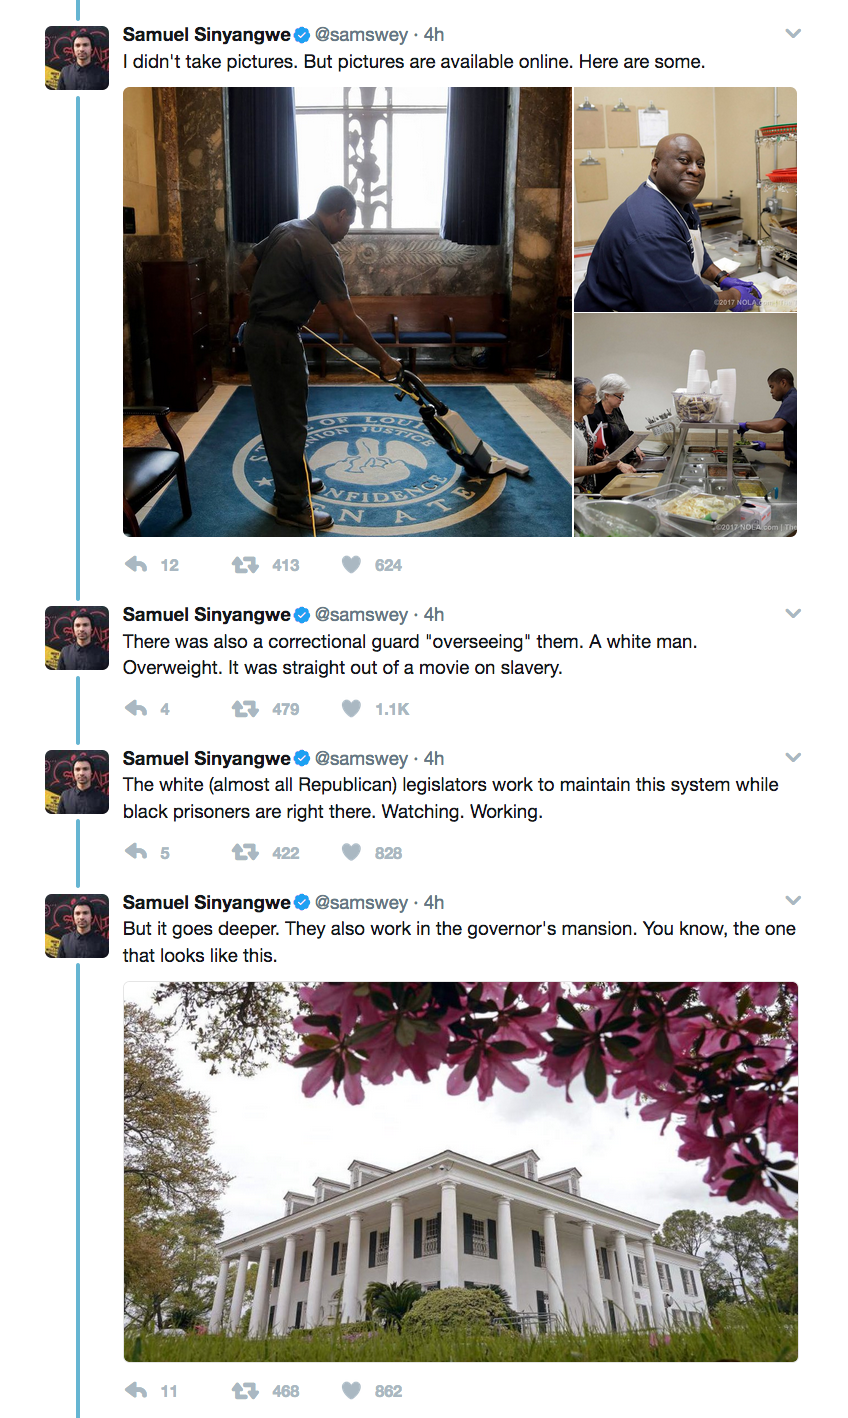Image resolution: width=848 pixels, height=1418 pixels.
Task: Retweet the tweet with 413 retweets
Action: coord(245,565)
